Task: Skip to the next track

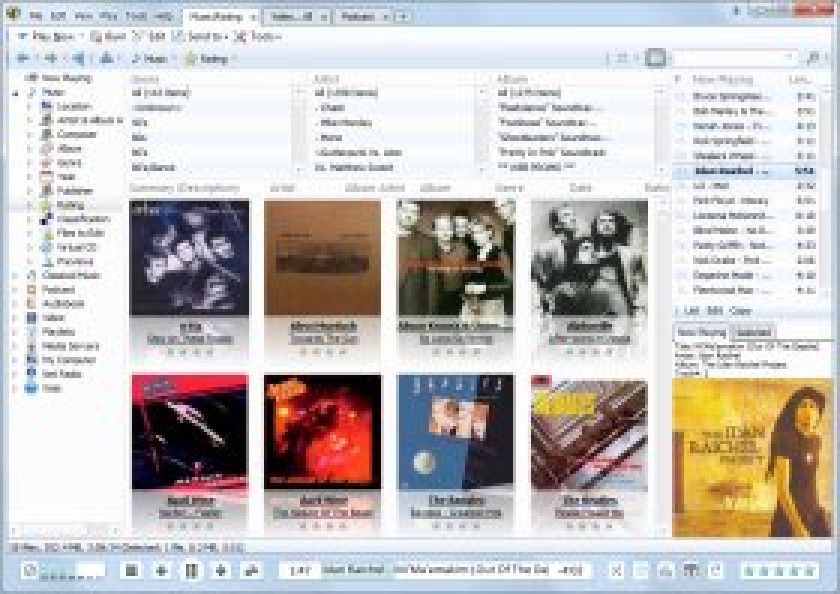Action: 221,570
